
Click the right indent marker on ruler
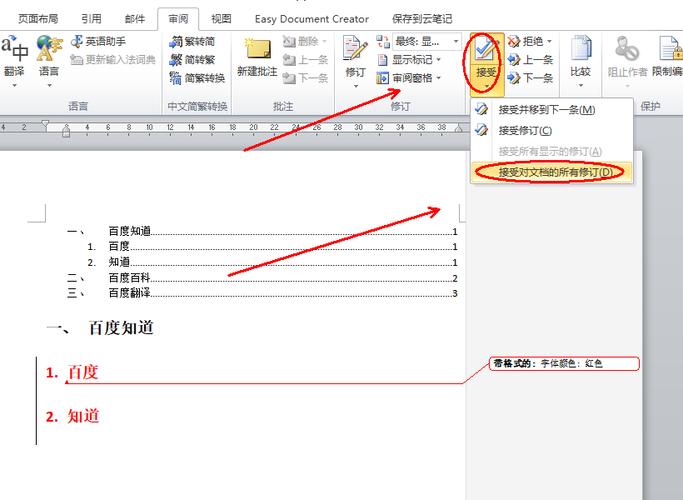[x=459, y=128]
